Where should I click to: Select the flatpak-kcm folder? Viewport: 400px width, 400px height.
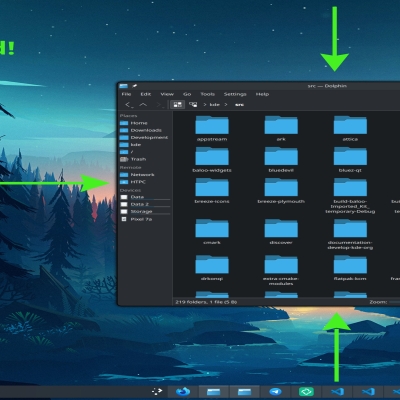coord(350,268)
